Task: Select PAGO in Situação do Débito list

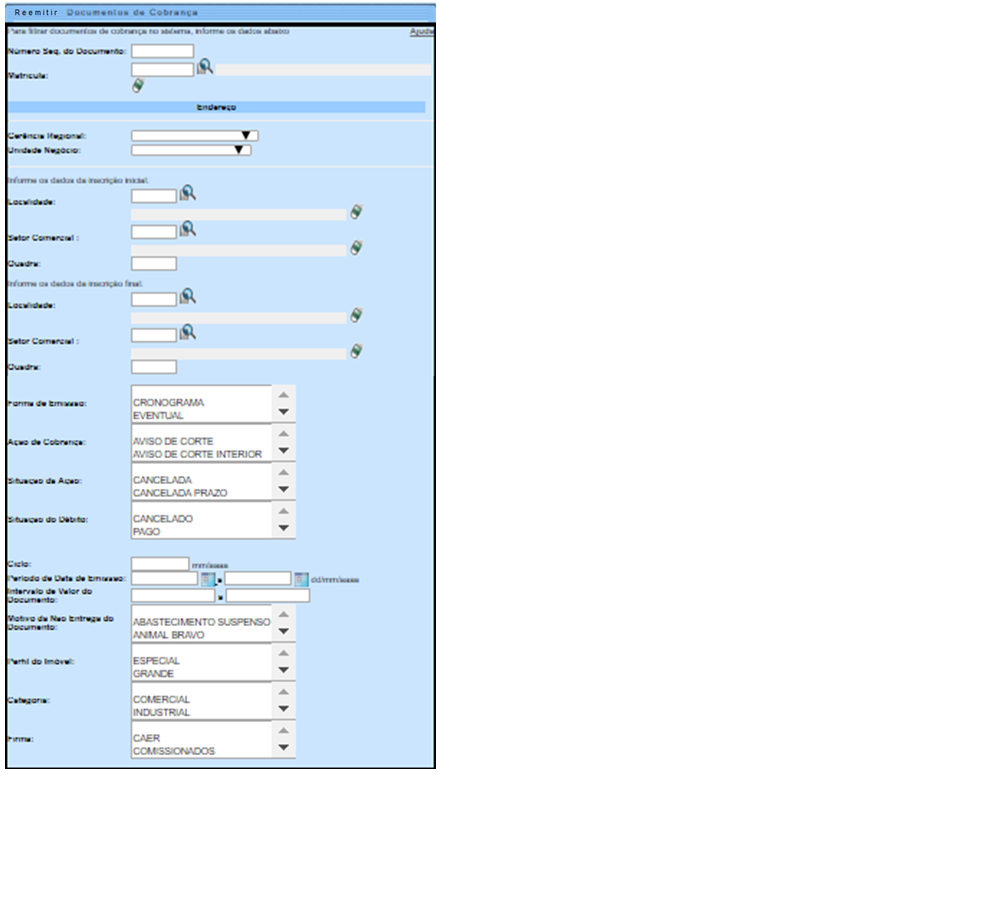Action: pos(146,532)
